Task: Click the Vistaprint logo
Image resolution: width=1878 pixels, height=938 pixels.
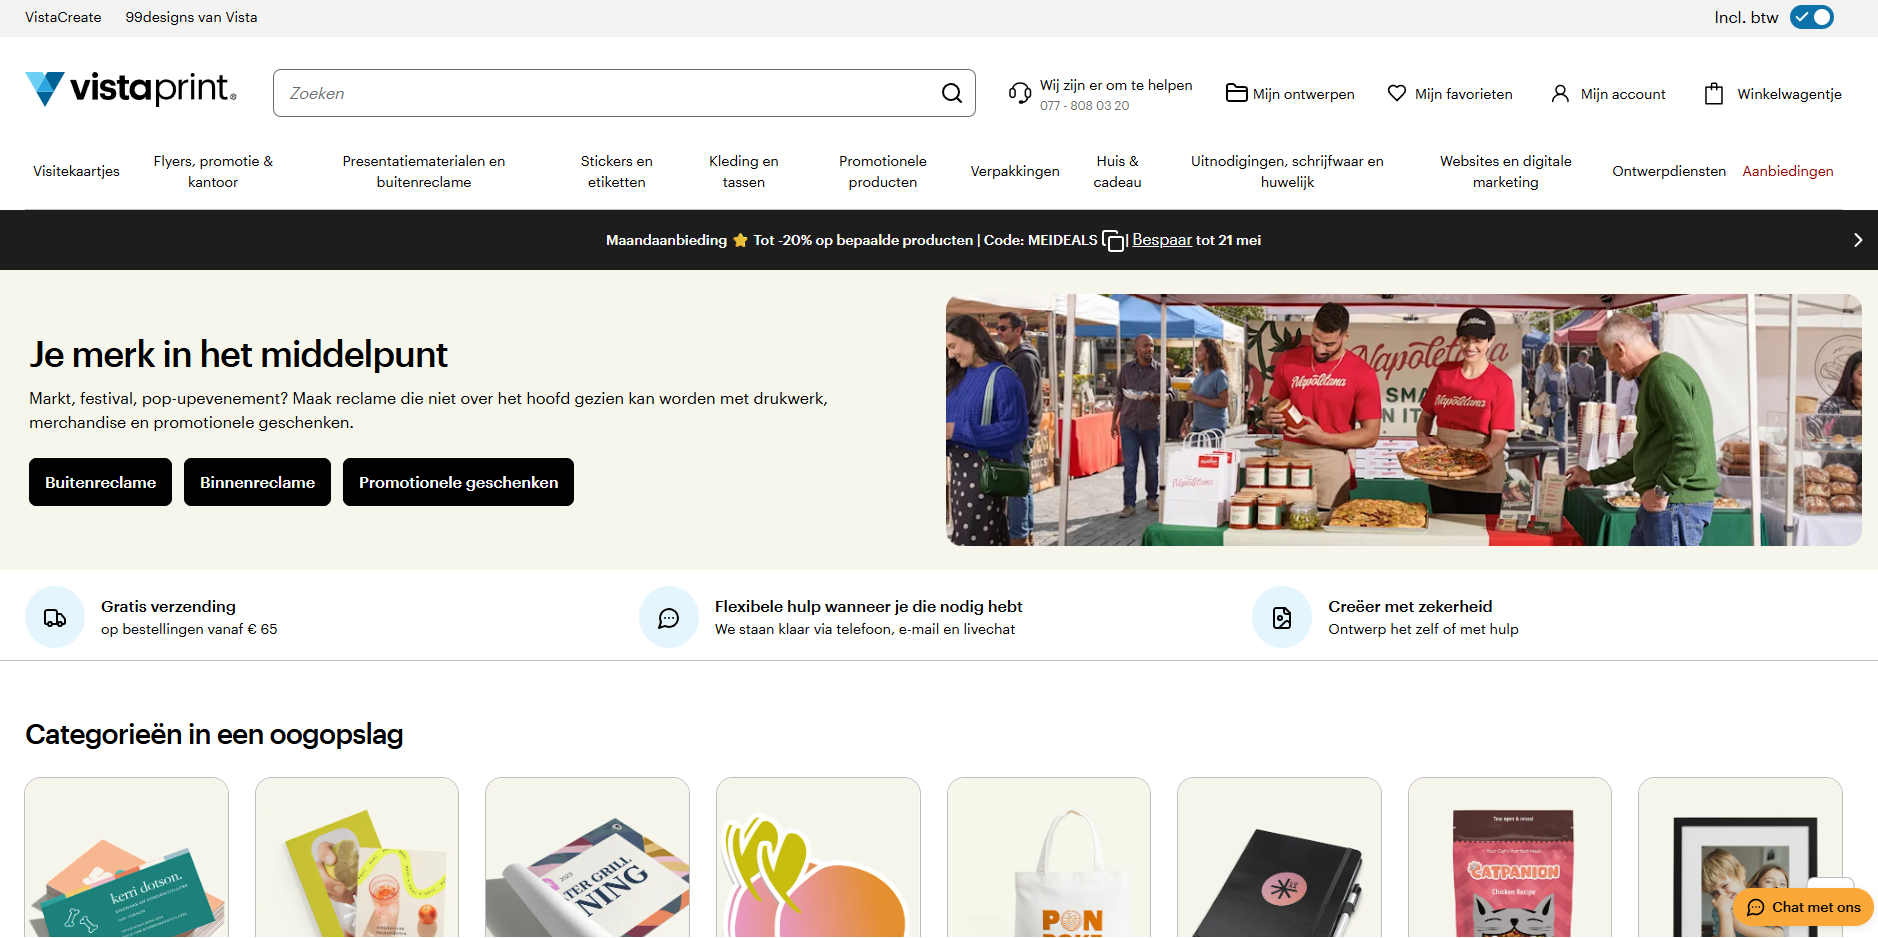Action: pyautogui.click(x=131, y=89)
